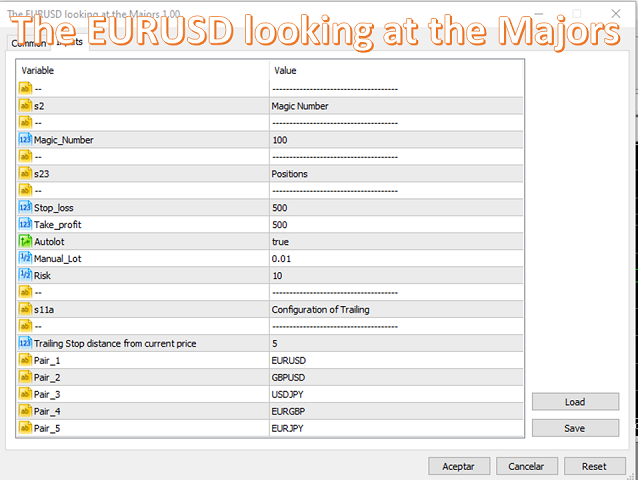
Task: Select the Autolot variable name
Action: pos(49,242)
